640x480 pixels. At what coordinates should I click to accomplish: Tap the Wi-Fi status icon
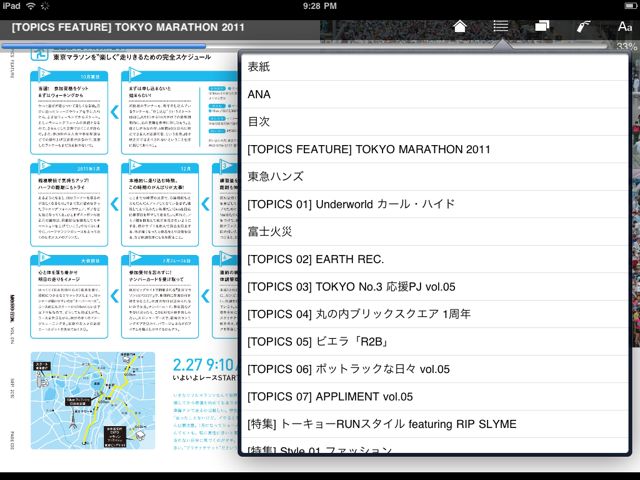31,6
